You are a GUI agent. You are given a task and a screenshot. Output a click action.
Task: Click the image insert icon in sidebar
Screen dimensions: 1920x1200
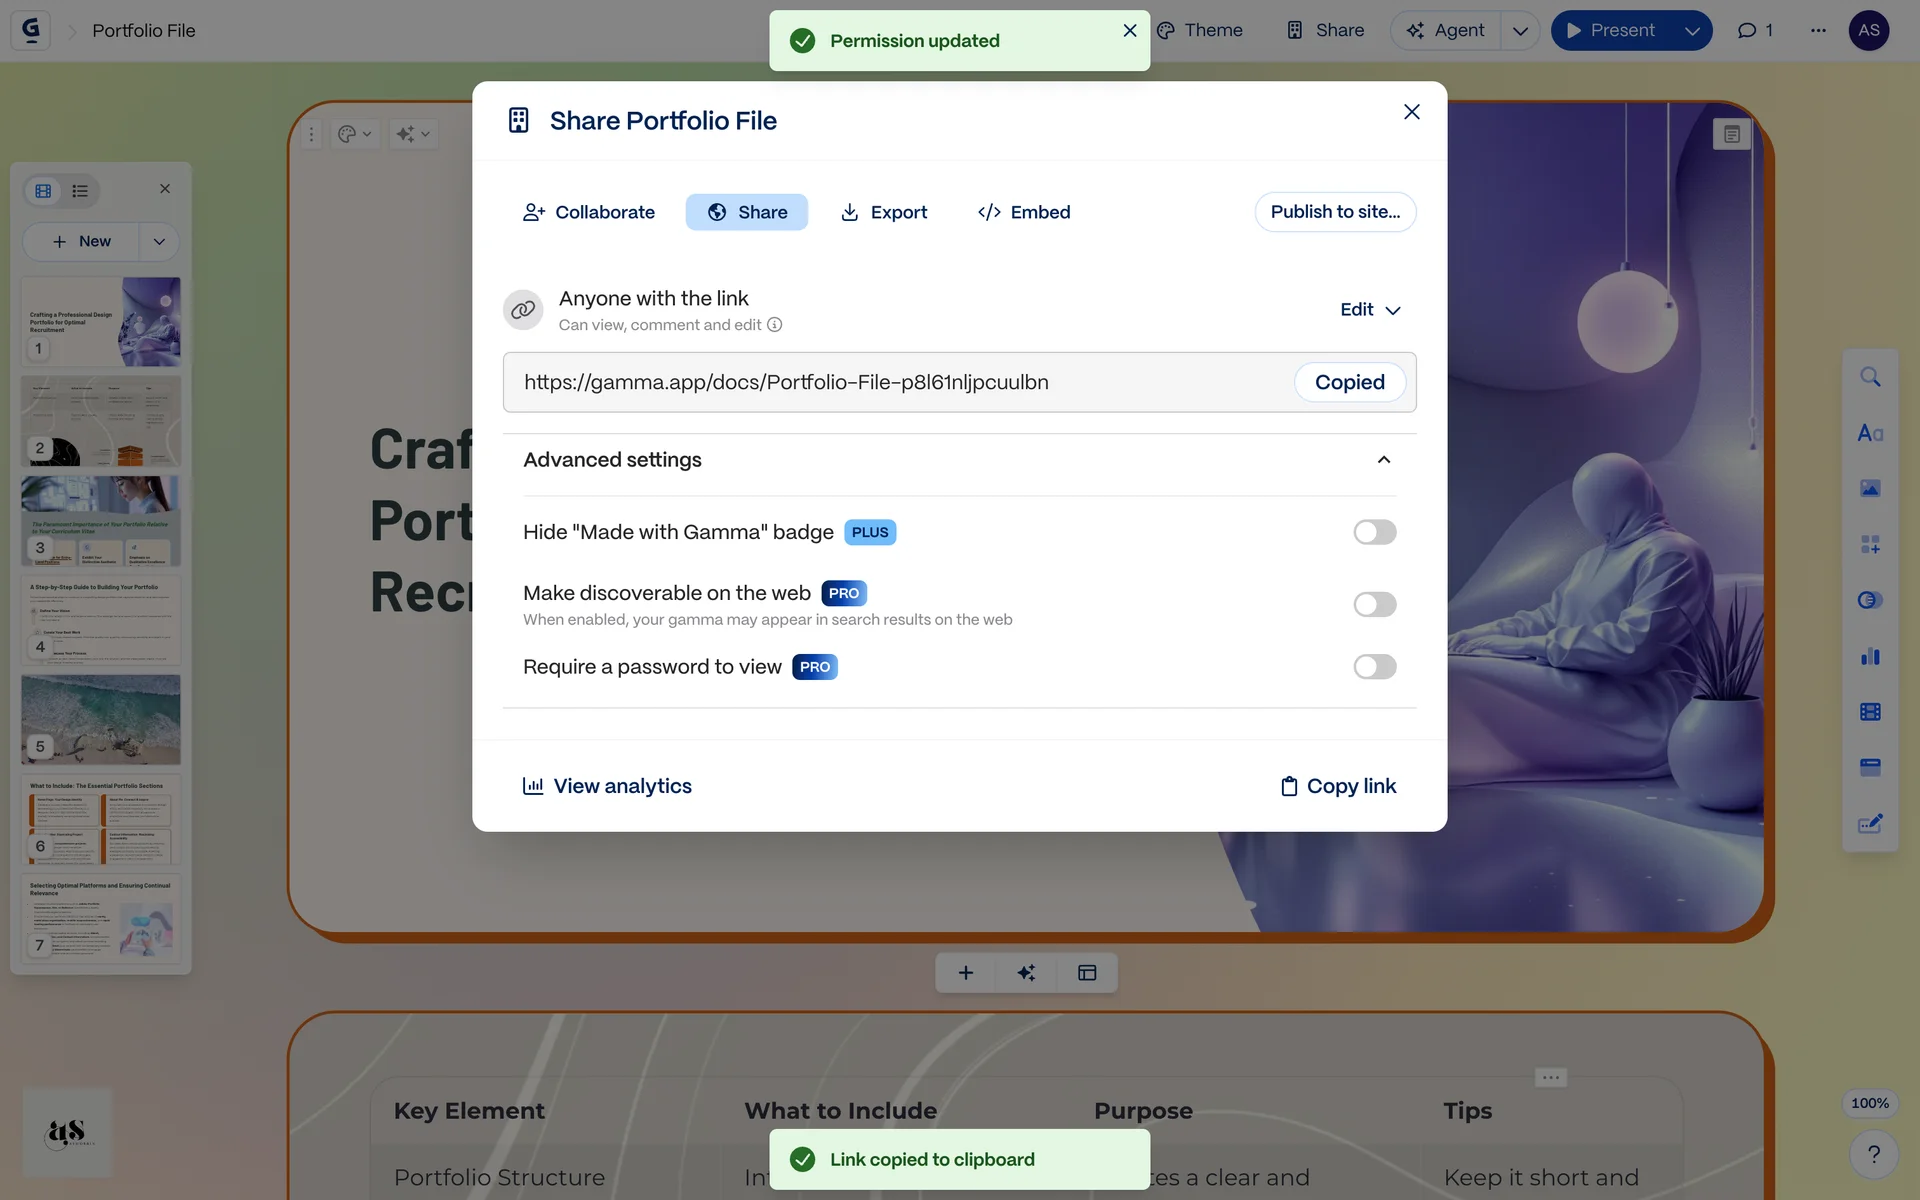pyautogui.click(x=1870, y=488)
